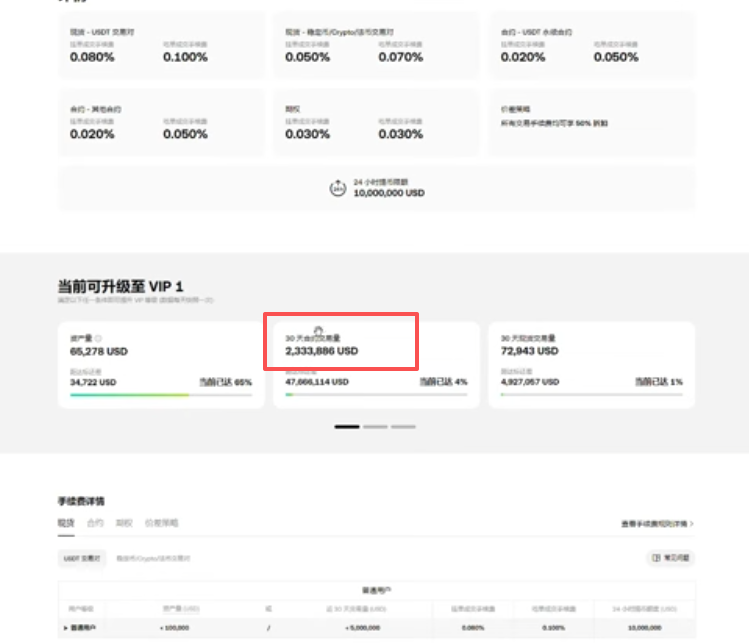Click the 当前可升级至 VIP 1 heading
The image size is (749, 644).
point(120,287)
